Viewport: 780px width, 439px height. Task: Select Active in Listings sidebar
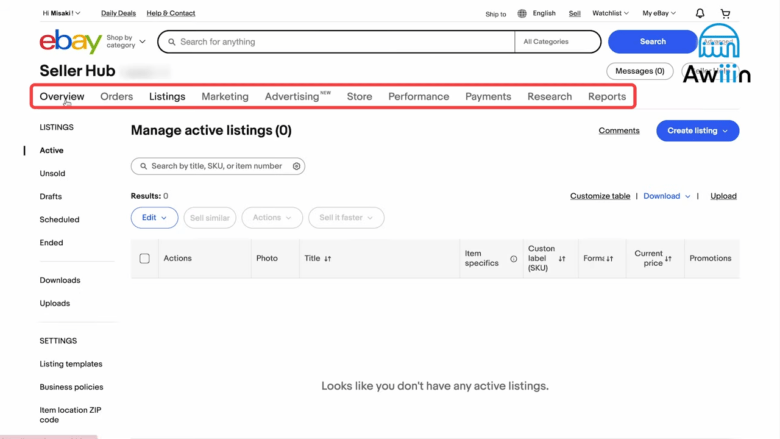[51, 150]
